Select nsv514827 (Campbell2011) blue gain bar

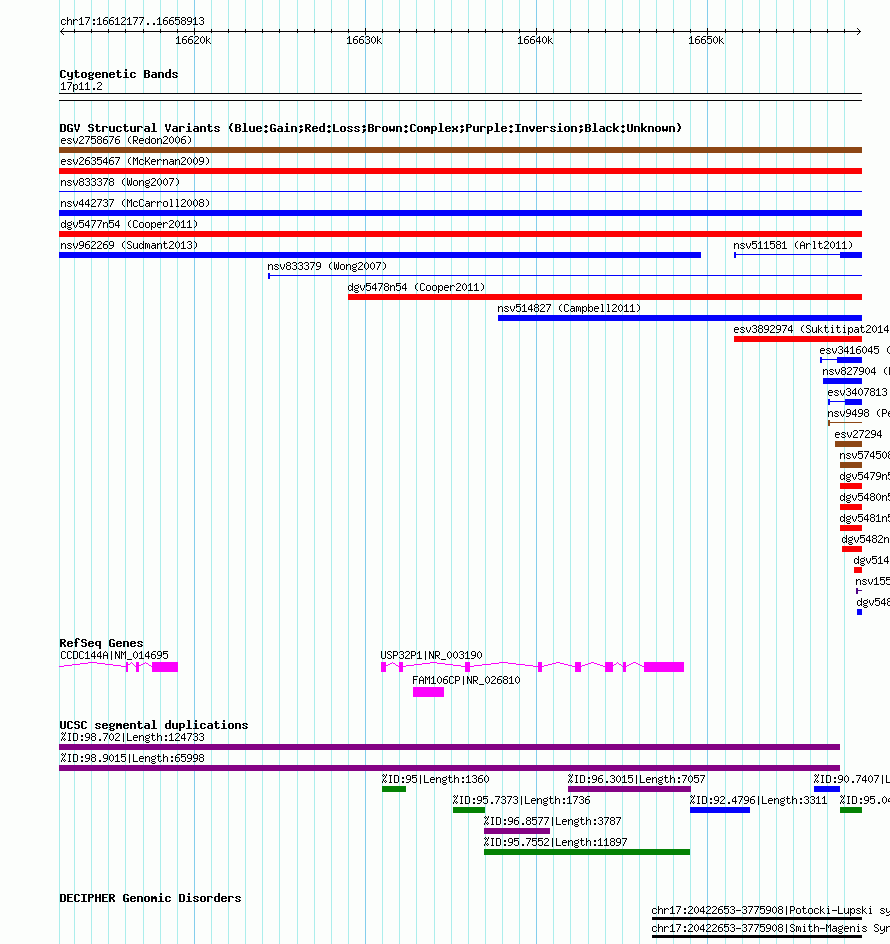coord(680,318)
